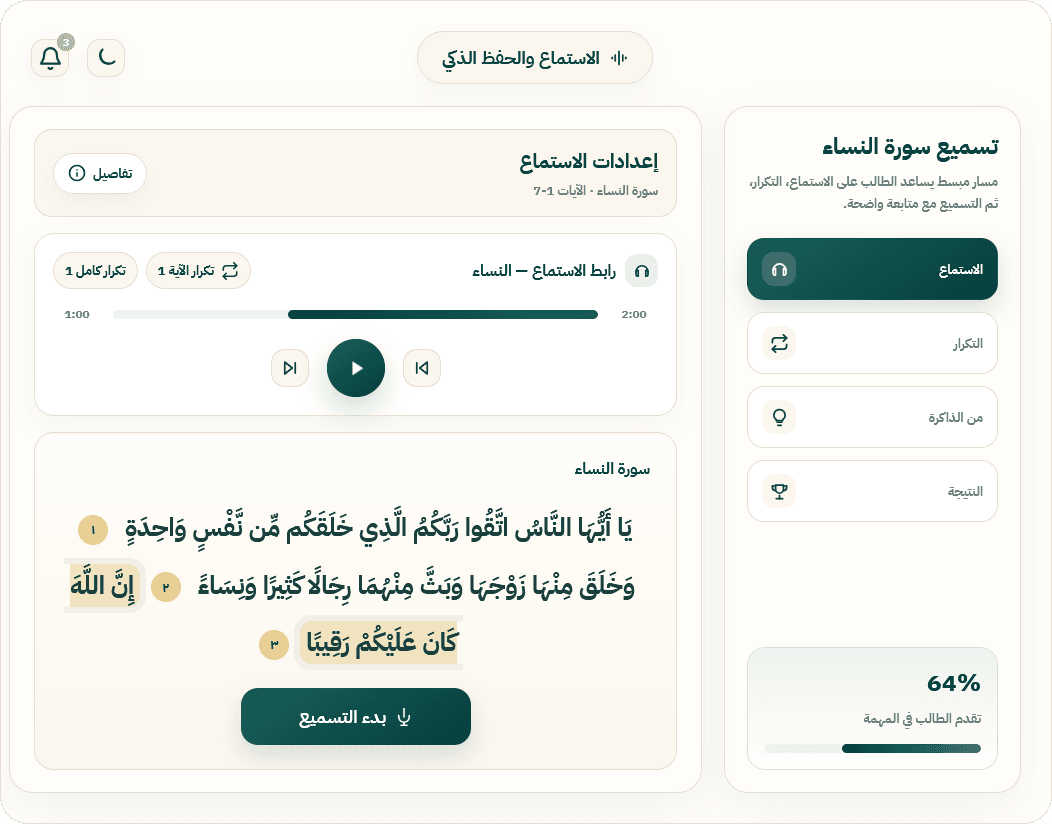Viewport: 1052px width, 824px height.
Task: Click the 2:00 time label
Action: point(634,315)
